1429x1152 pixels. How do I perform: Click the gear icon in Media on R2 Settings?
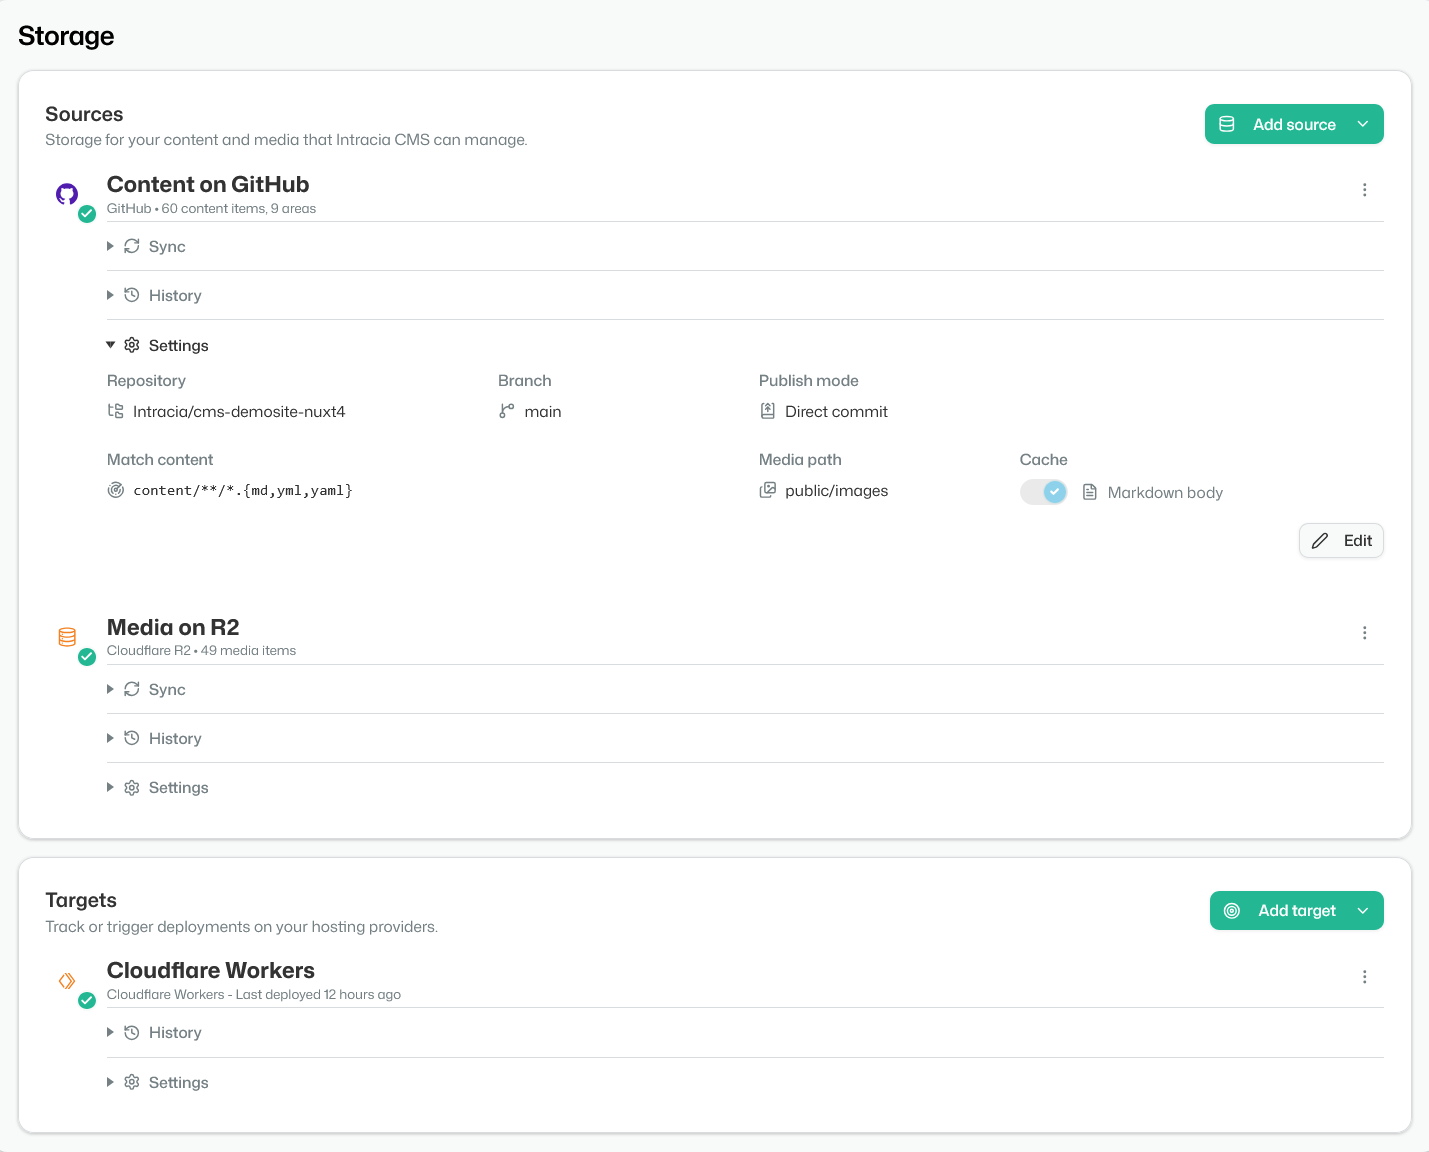pos(132,788)
